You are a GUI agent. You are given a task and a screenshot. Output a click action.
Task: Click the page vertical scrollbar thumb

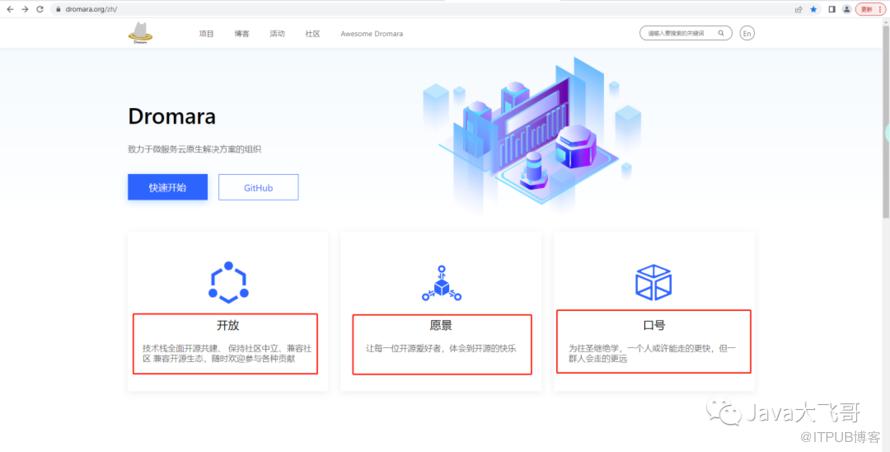[x=885, y=122]
